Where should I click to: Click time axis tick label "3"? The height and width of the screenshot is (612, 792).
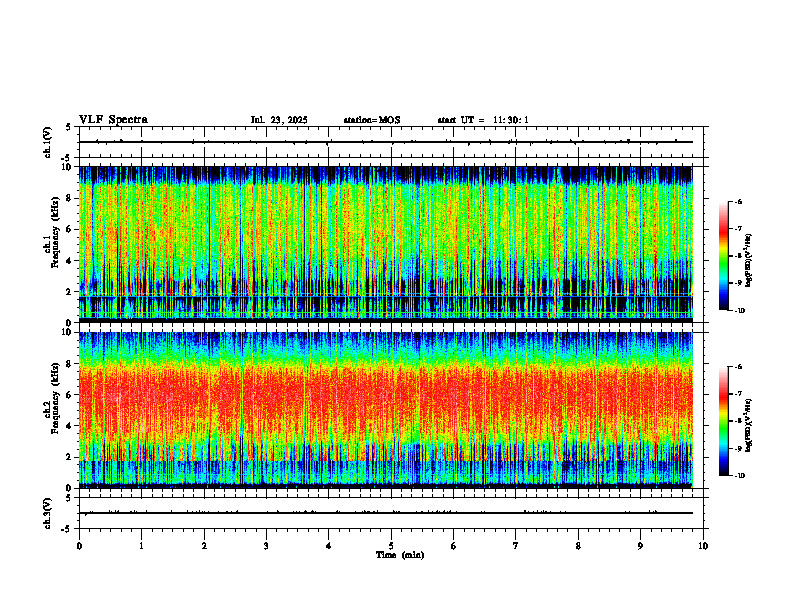(x=266, y=546)
